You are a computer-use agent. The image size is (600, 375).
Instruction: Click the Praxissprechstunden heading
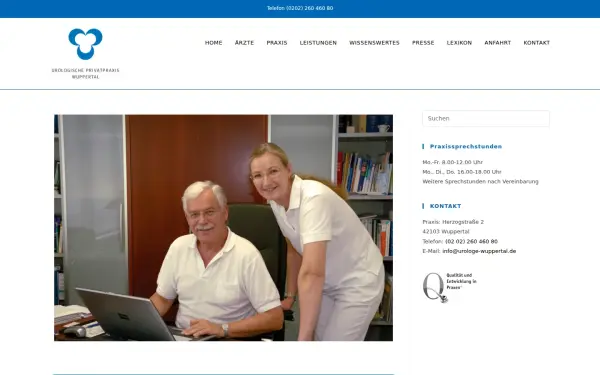pyautogui.click(x=466, y=147)
